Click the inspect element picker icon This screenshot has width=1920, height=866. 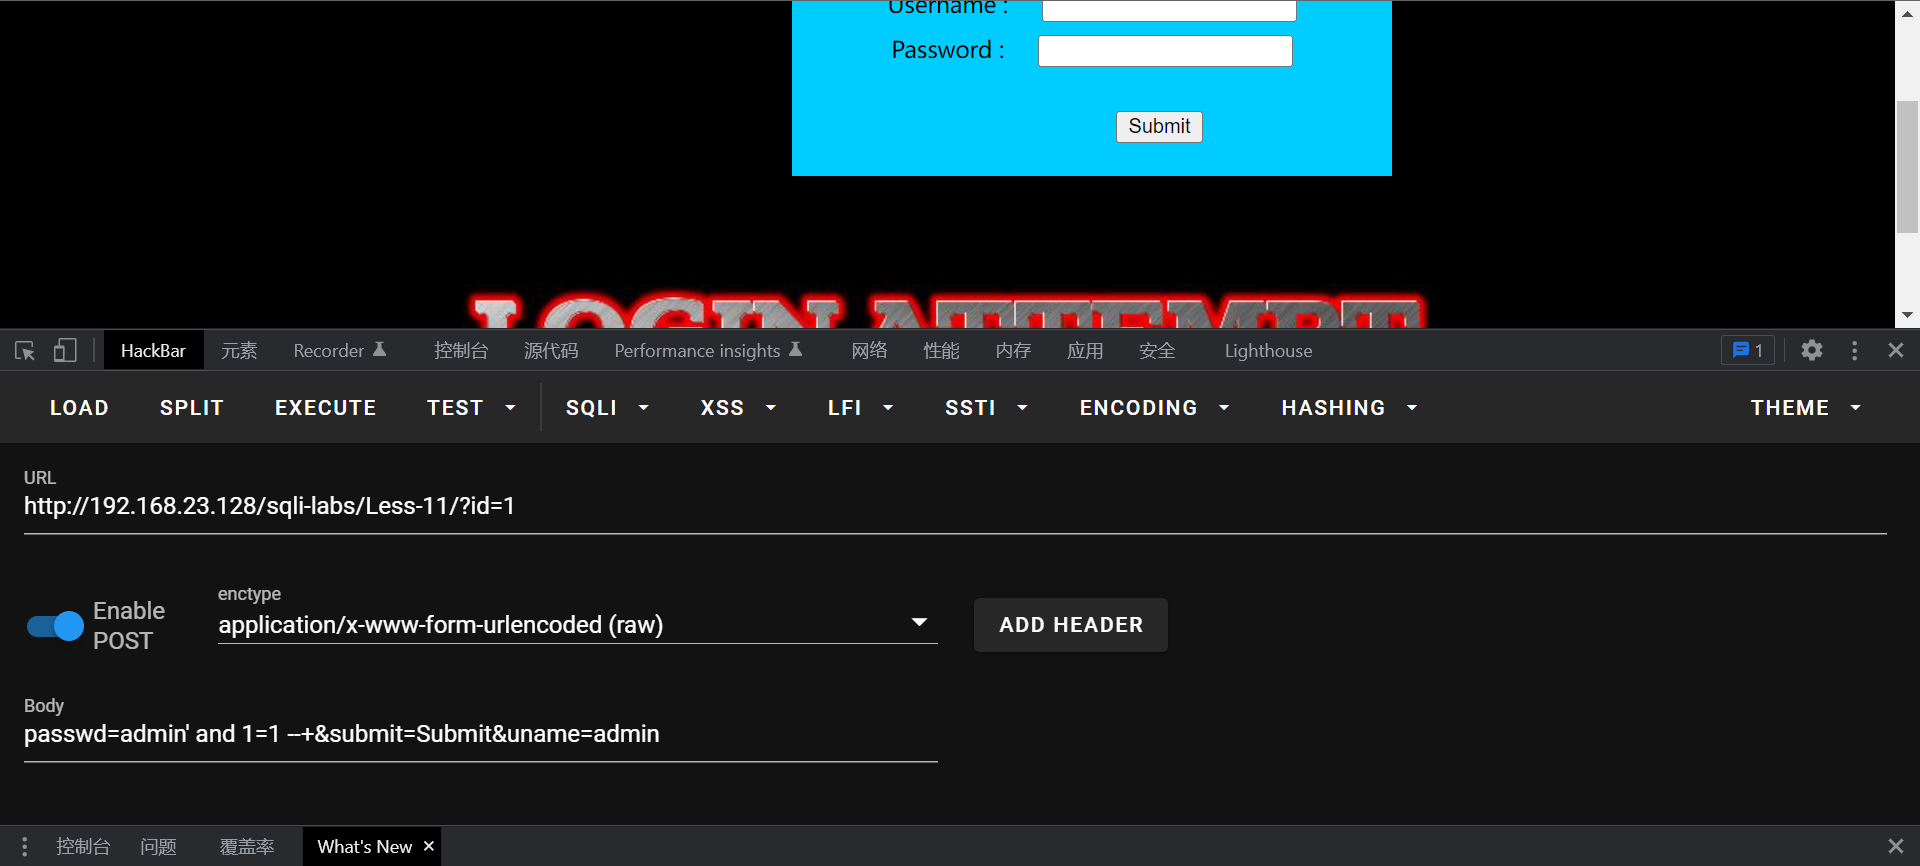[25, 351]
